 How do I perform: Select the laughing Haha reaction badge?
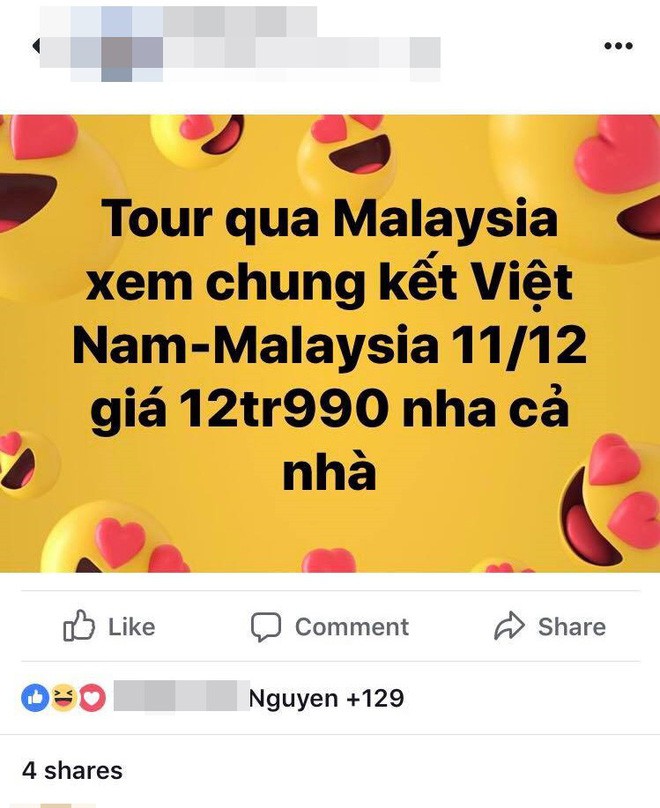pos(63,698)
